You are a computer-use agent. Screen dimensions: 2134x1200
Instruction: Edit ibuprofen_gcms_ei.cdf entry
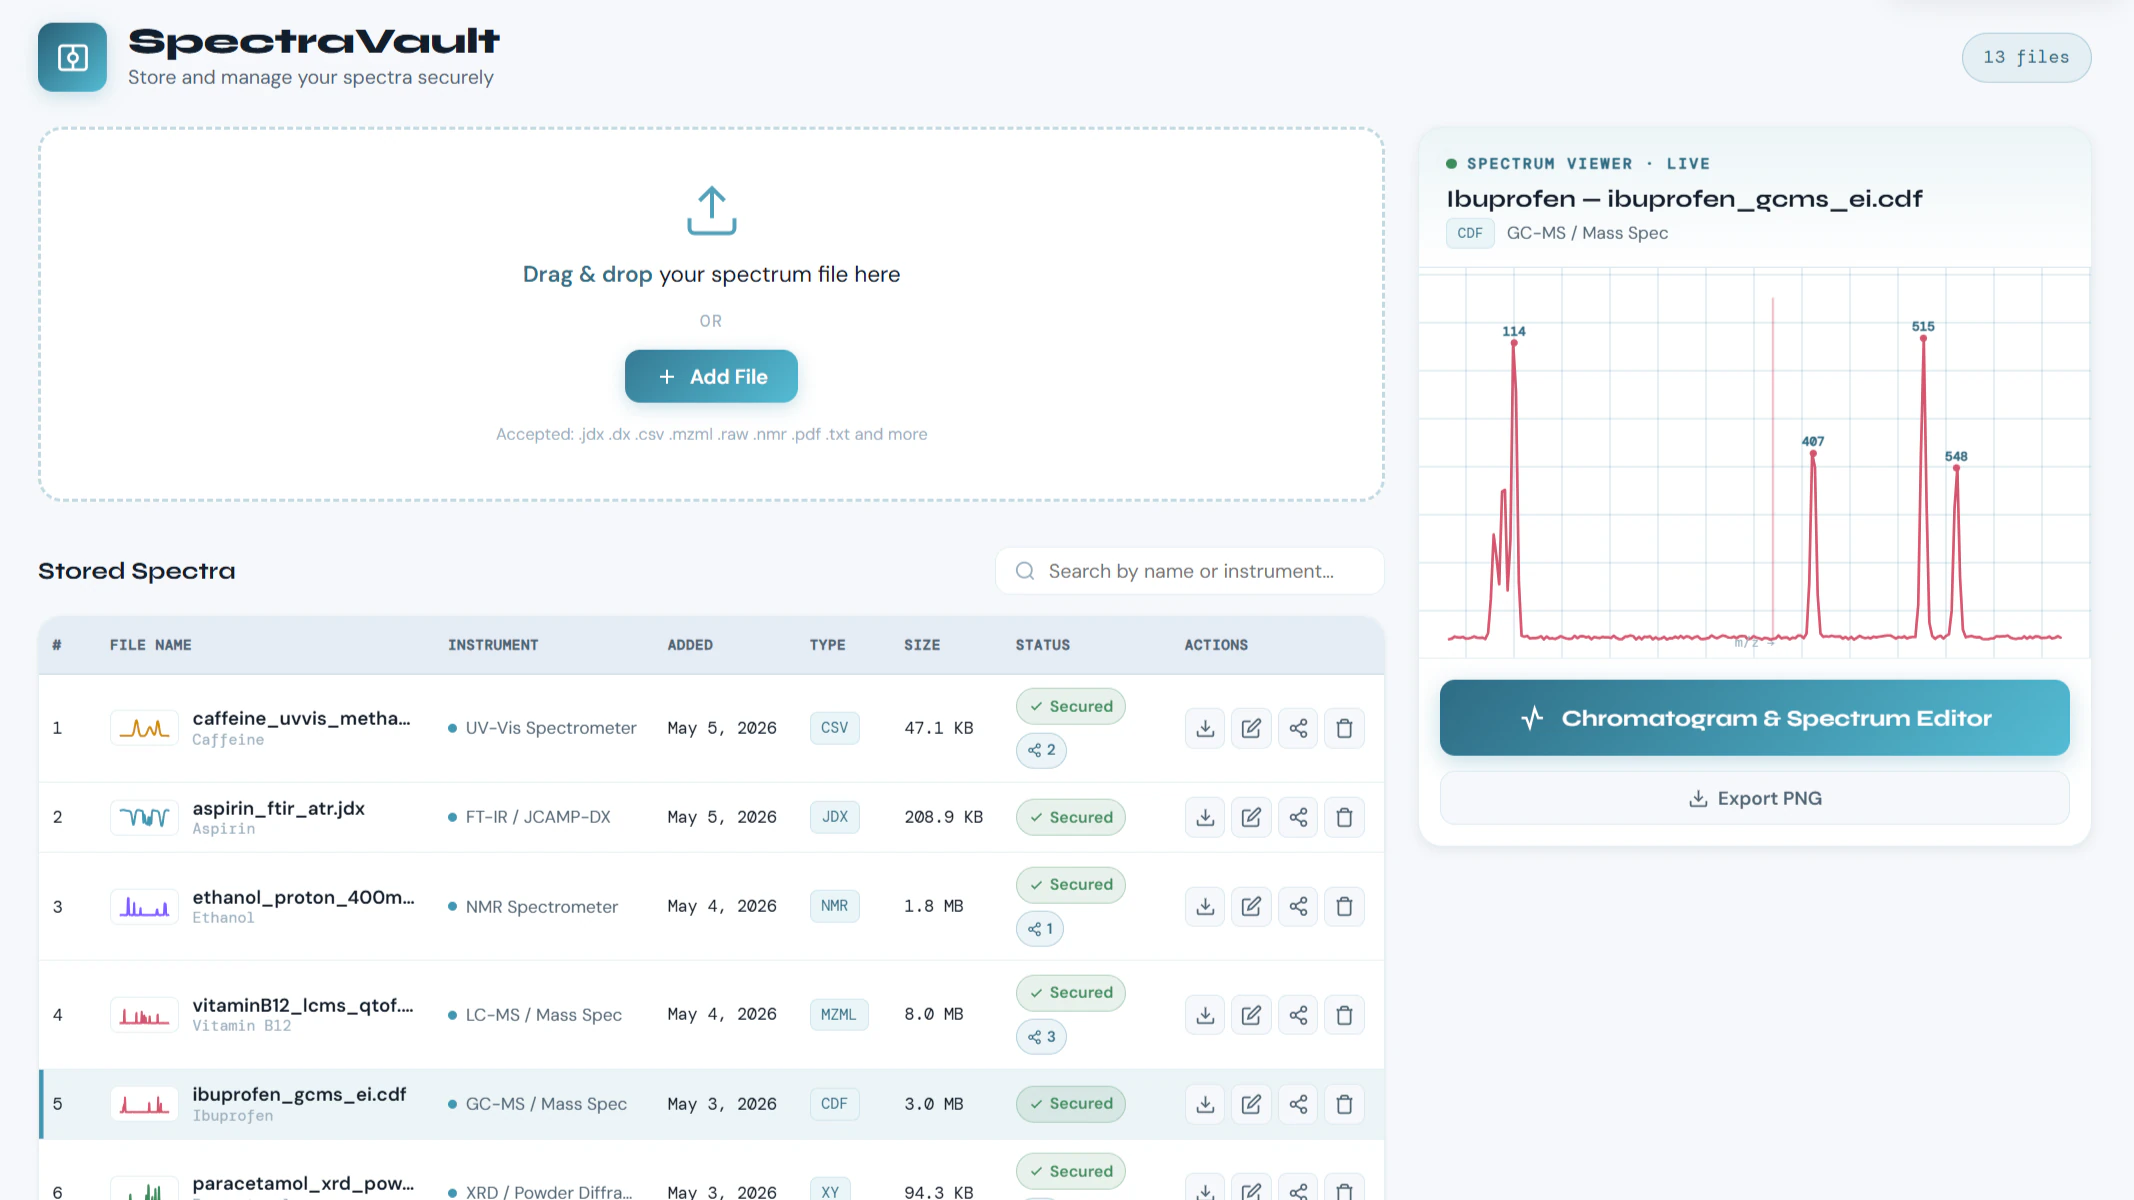pos(1251,1104)
